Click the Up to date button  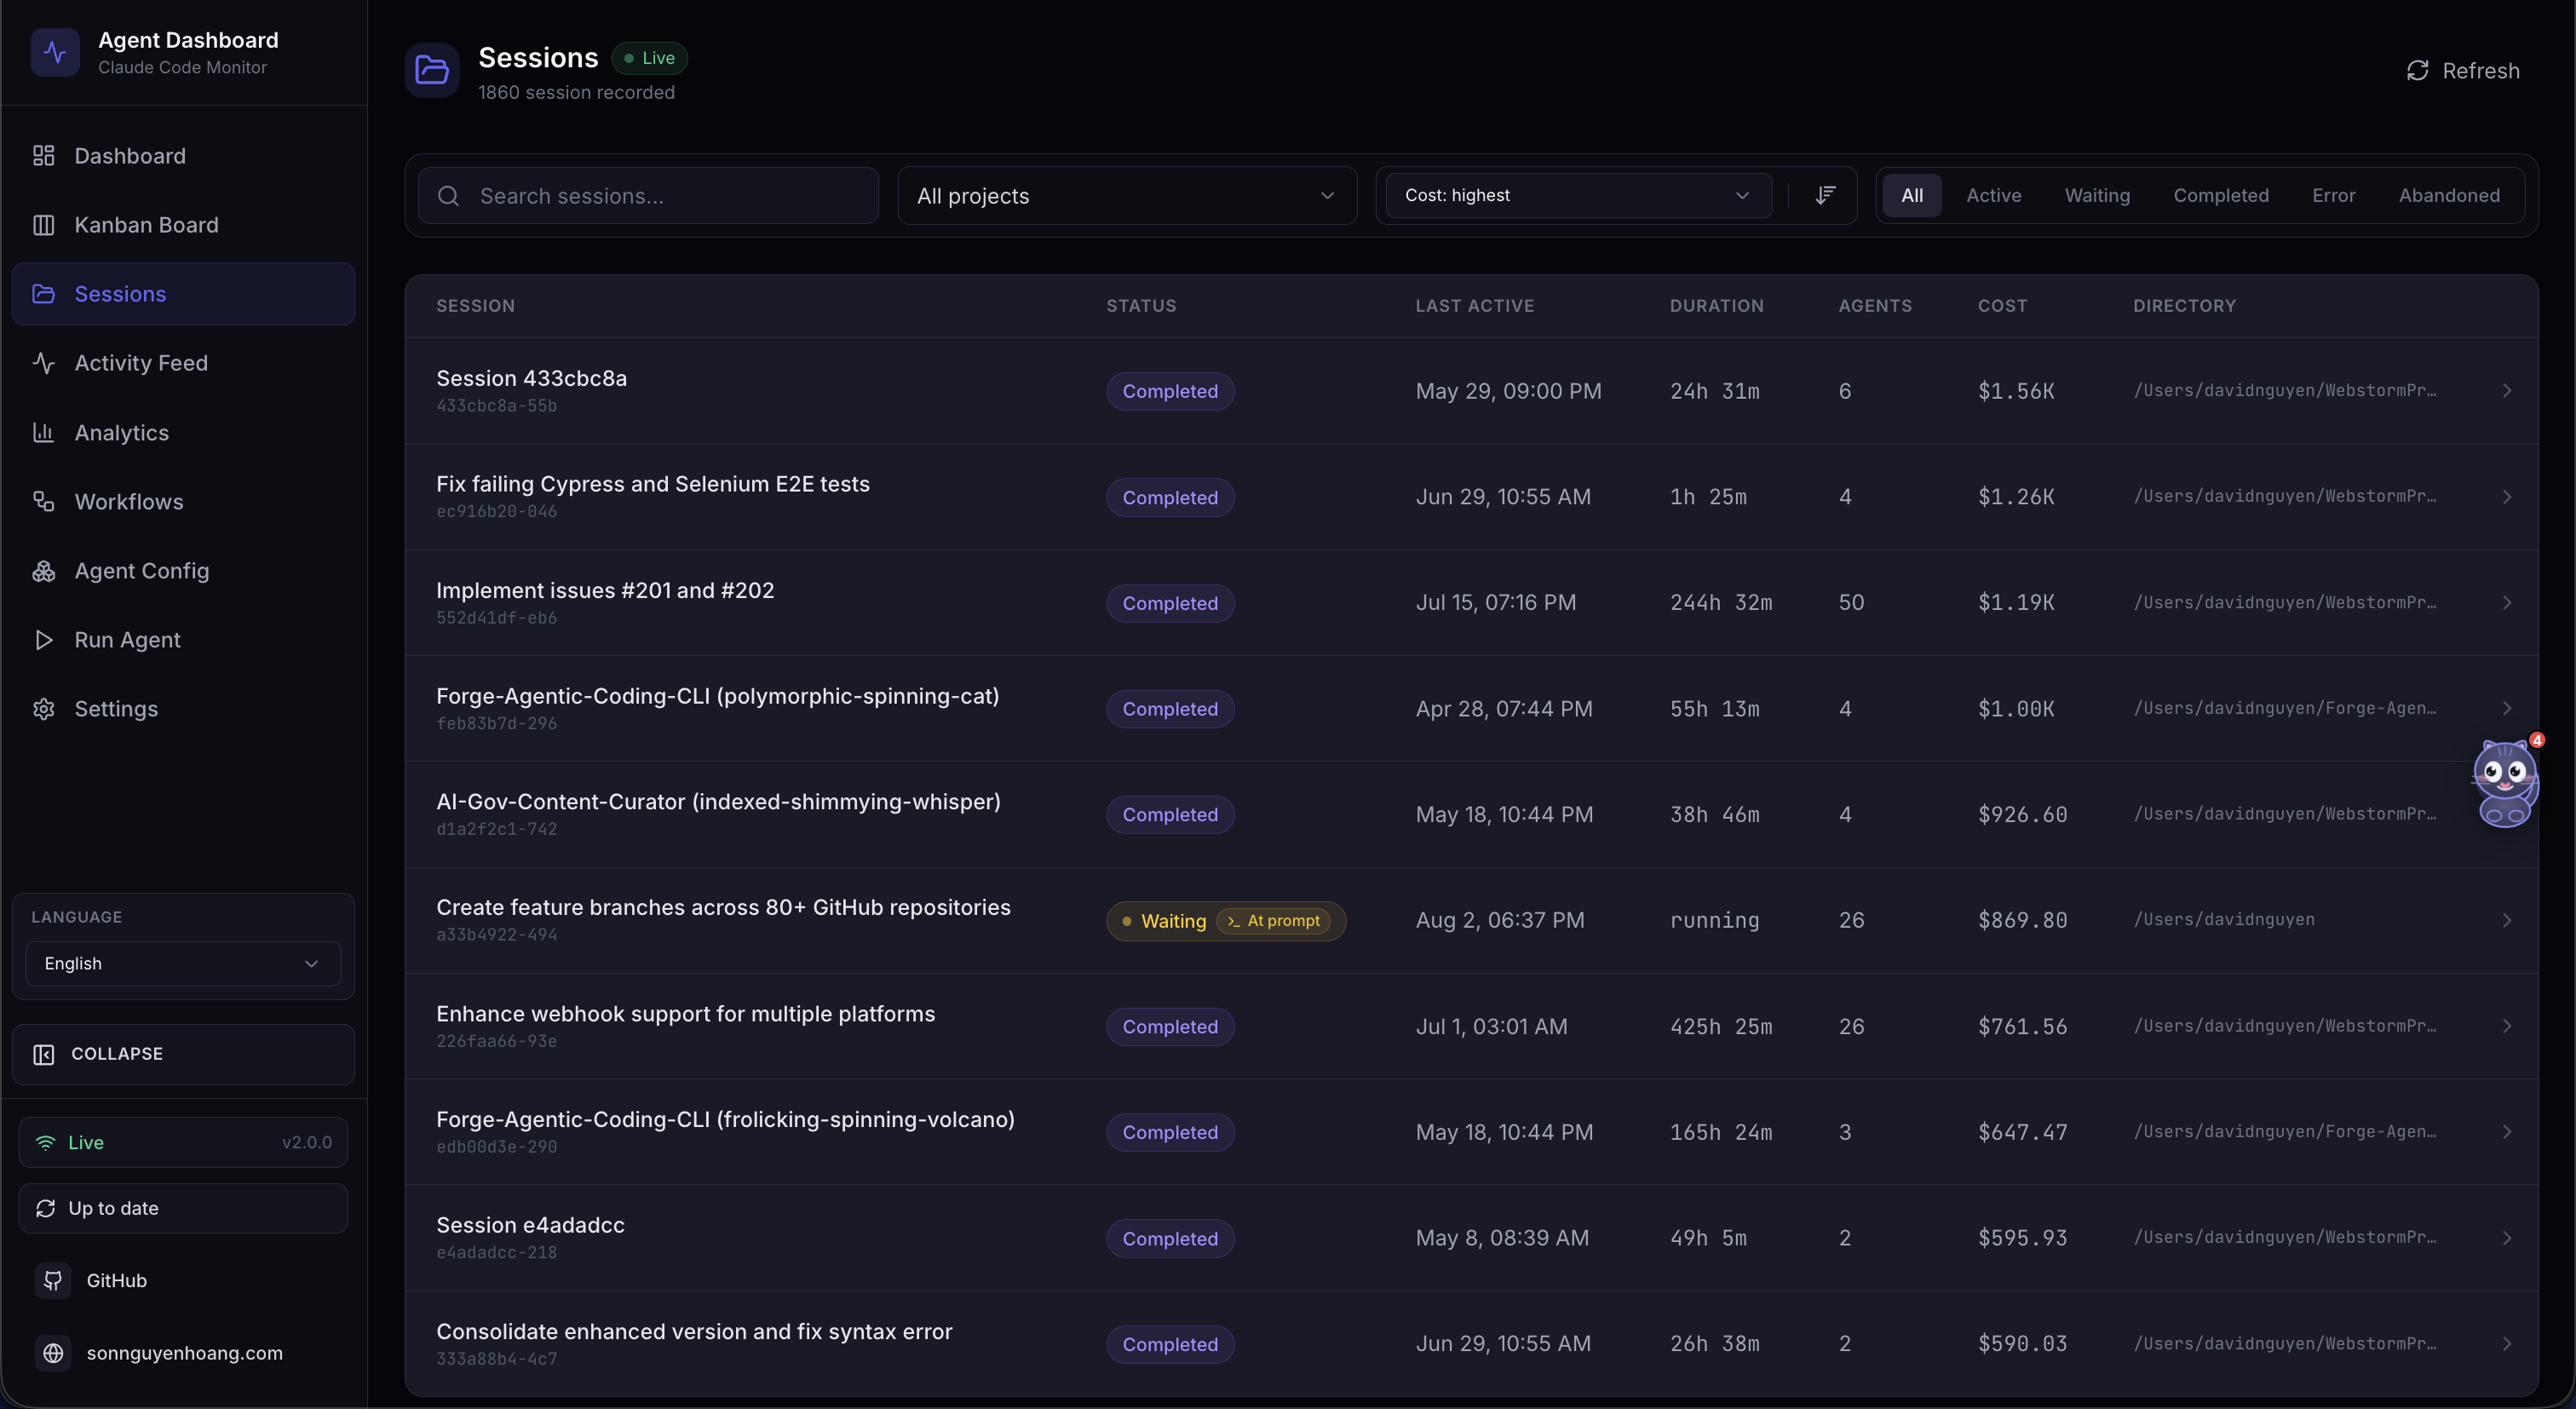tap(183, 1208)
